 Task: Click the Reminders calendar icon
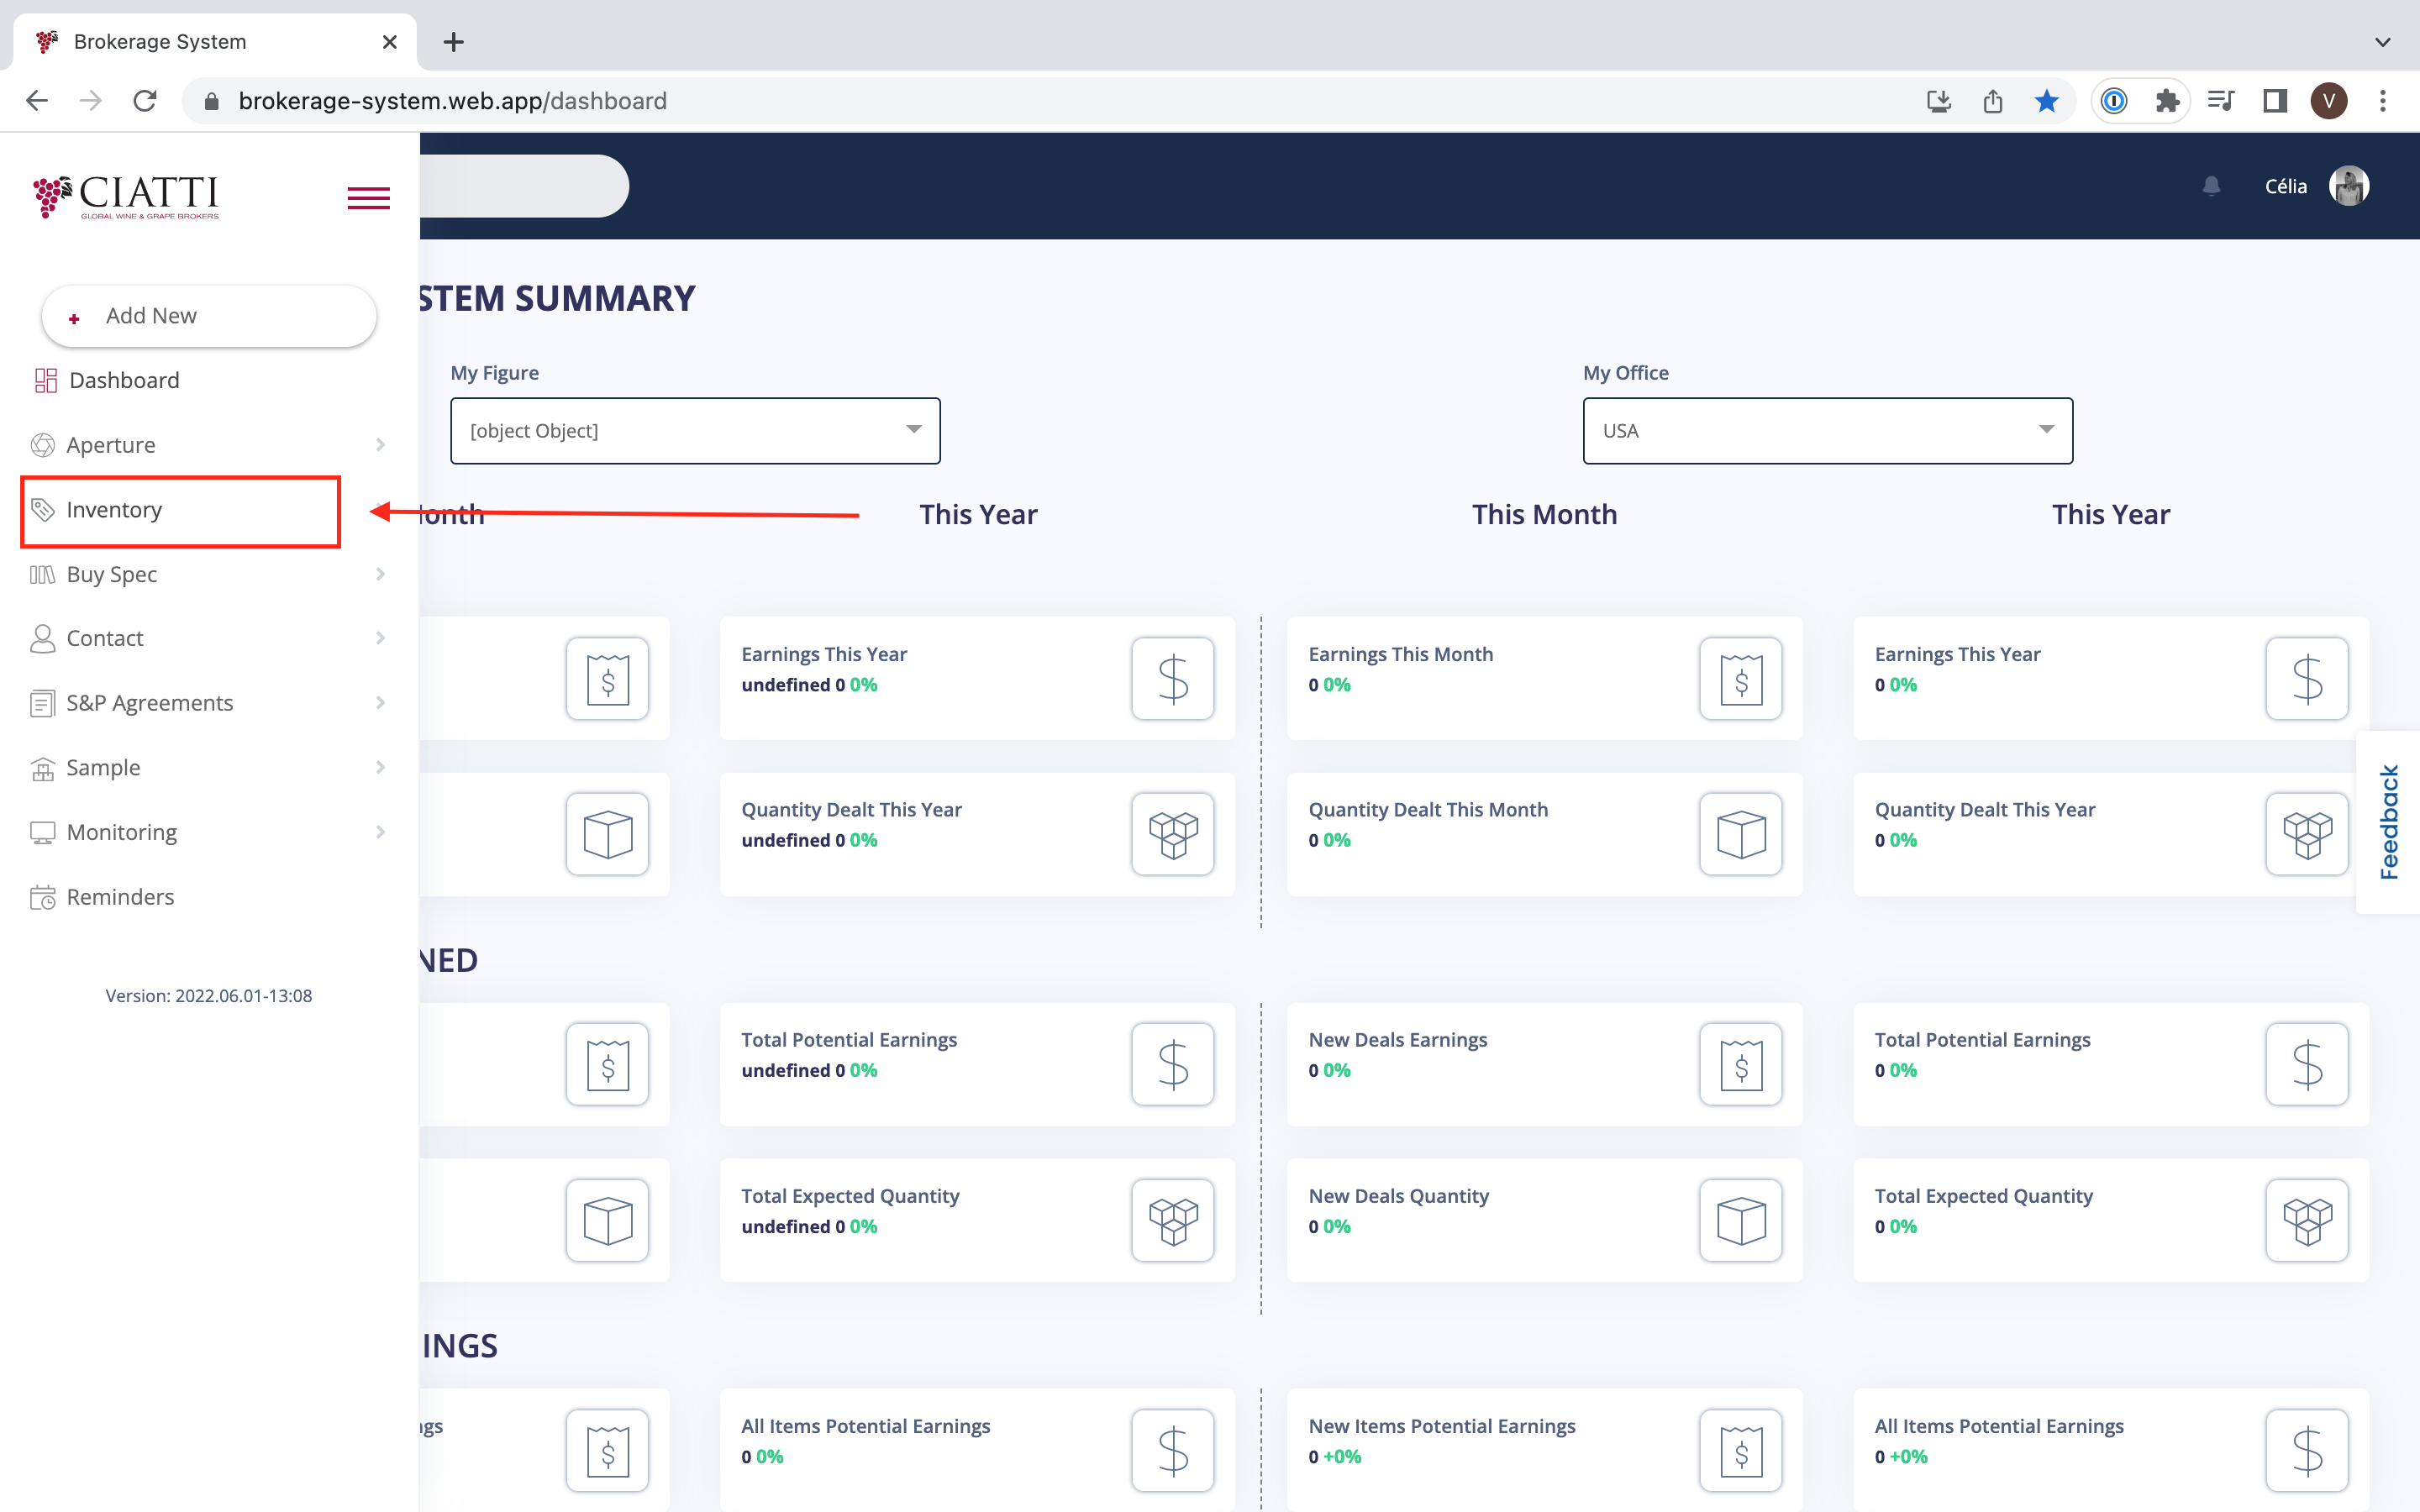43,897
